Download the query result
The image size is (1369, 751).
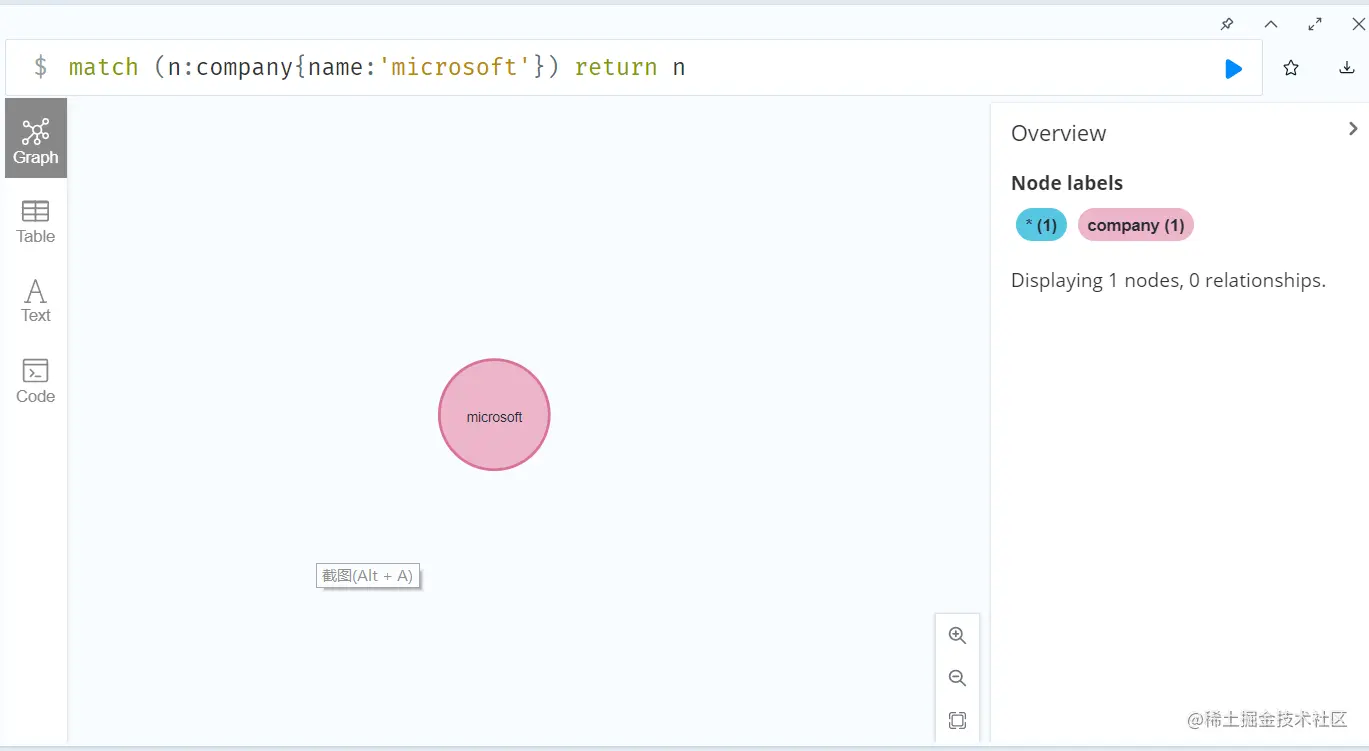tap(1346, 68)
